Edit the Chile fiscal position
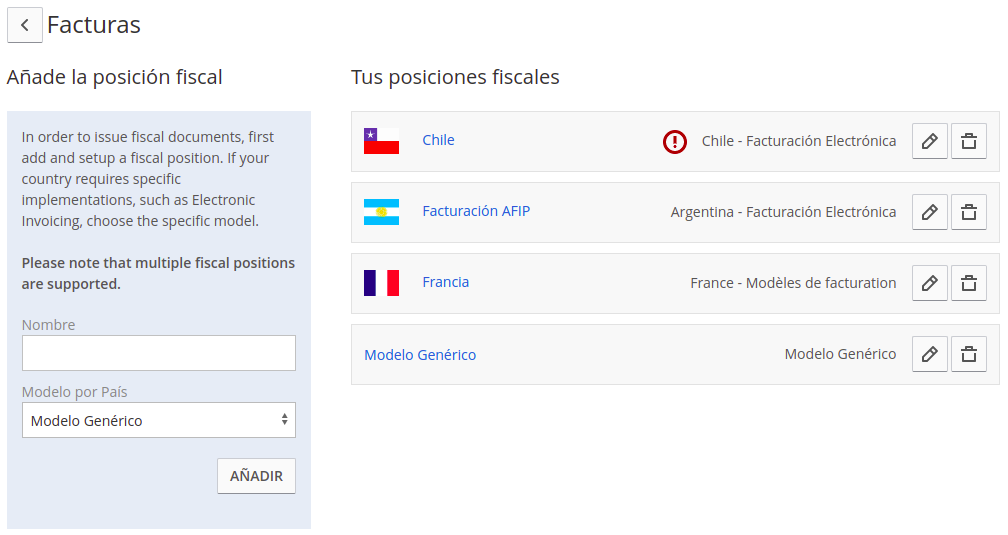 (x=930, y=141)
